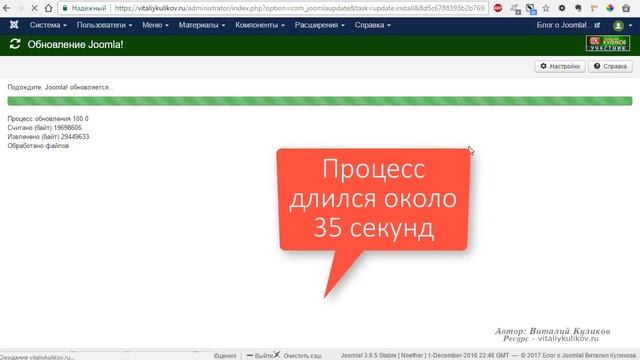The width and height of the screenshot is (640, 360).
Task: Click the green update progress bar
Action: (320, 100)
